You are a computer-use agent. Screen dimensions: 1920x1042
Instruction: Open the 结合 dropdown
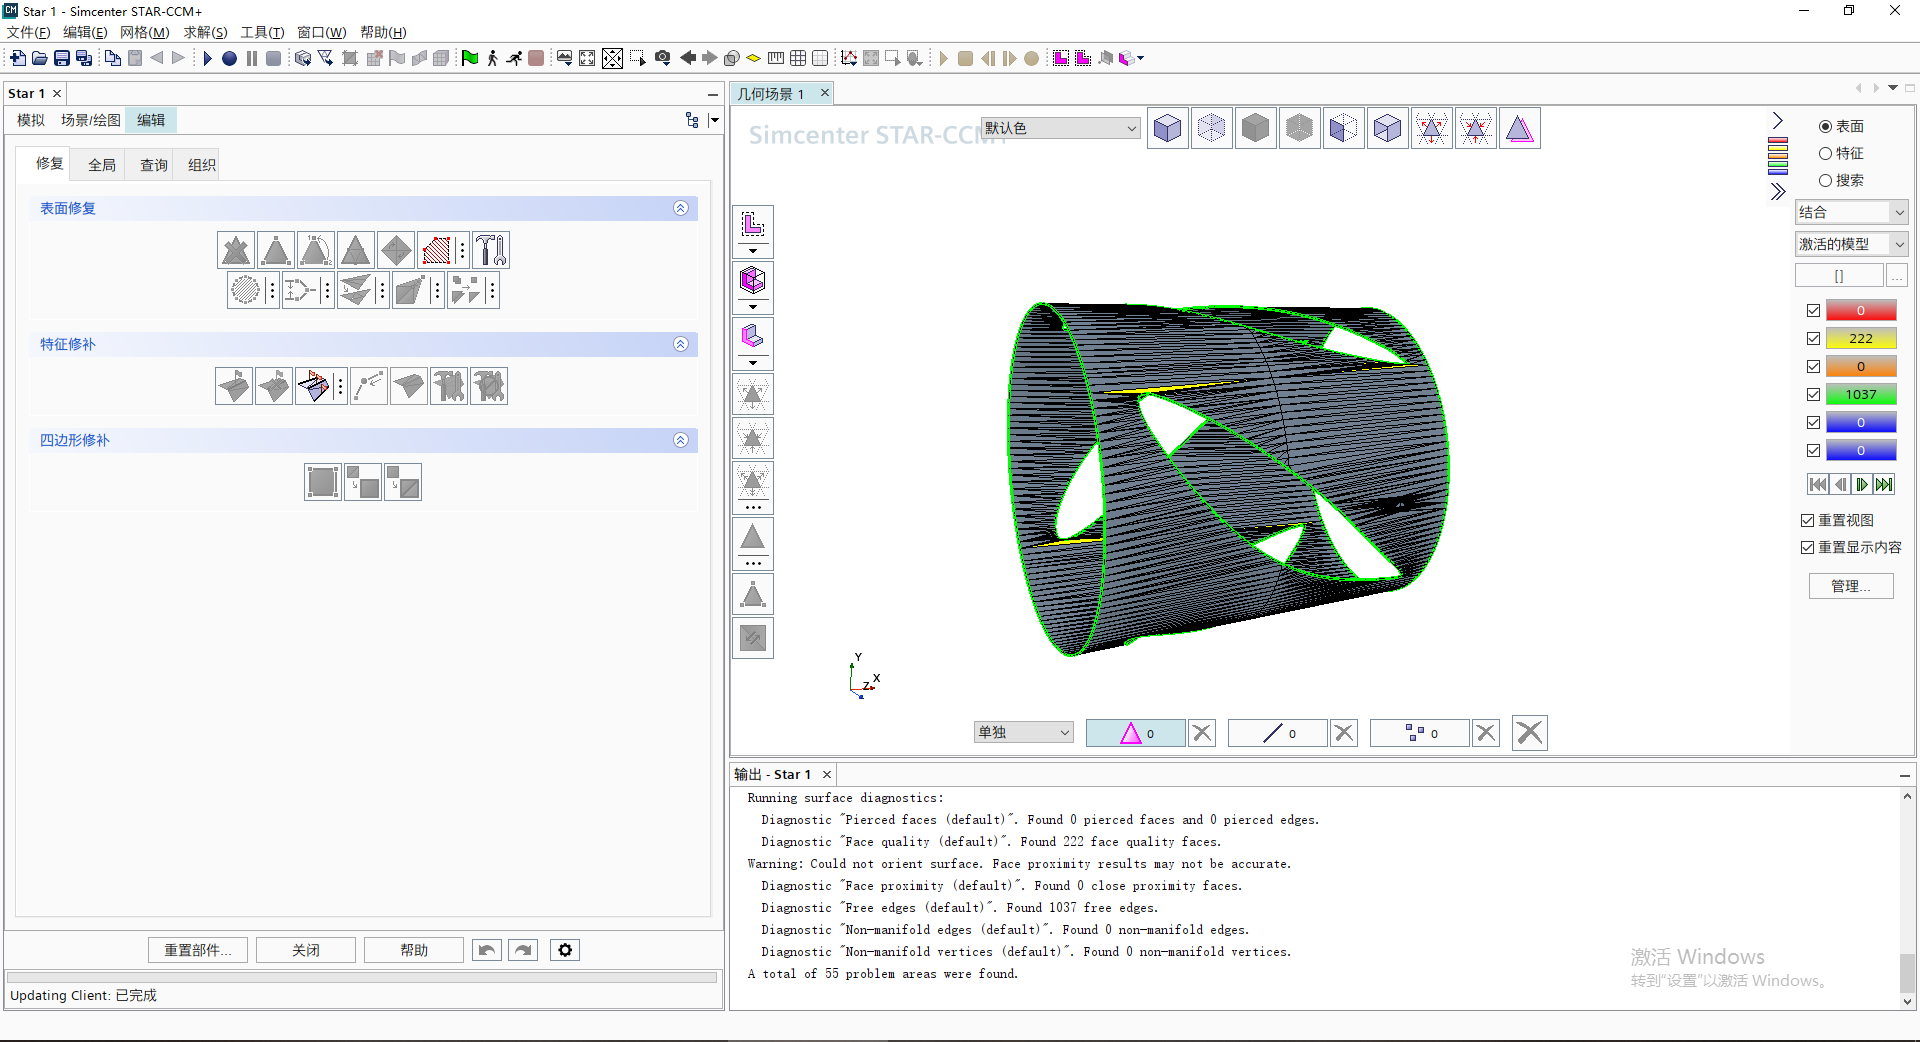1852,212
